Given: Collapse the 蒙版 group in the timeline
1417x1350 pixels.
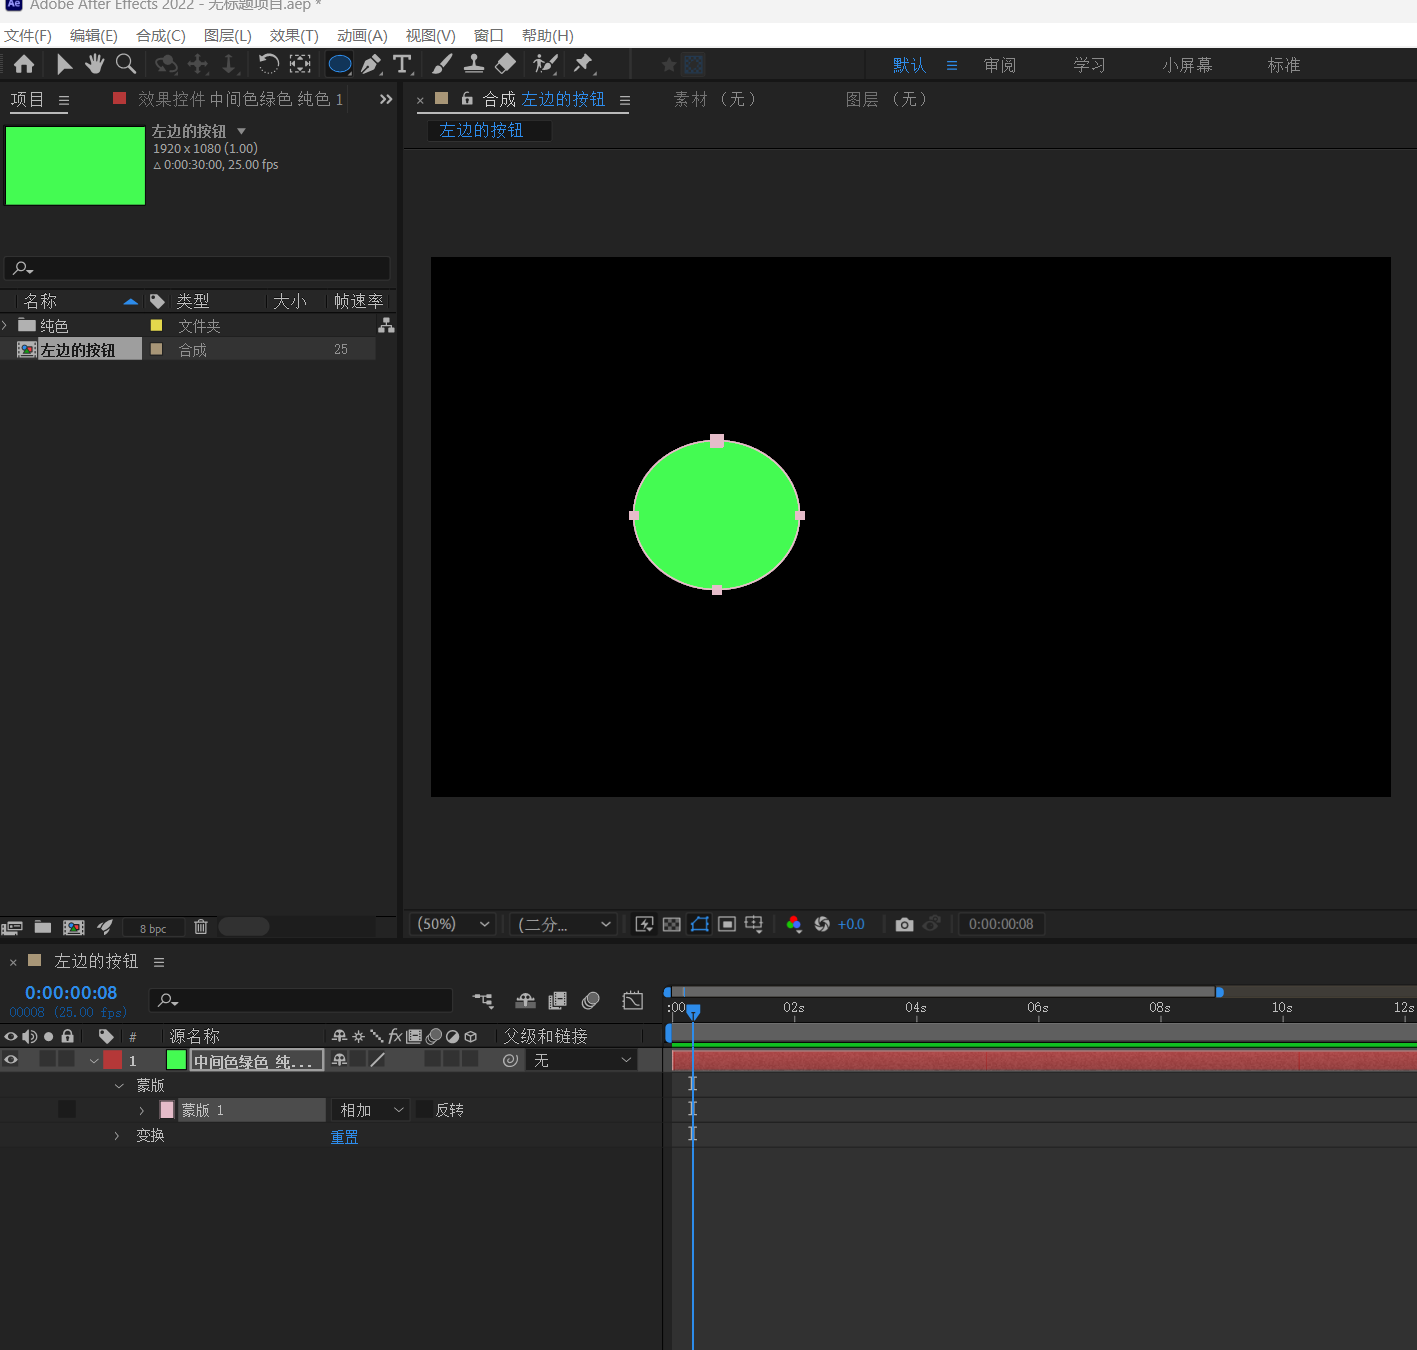Looking at the screenshot, I should [119, 1085].
